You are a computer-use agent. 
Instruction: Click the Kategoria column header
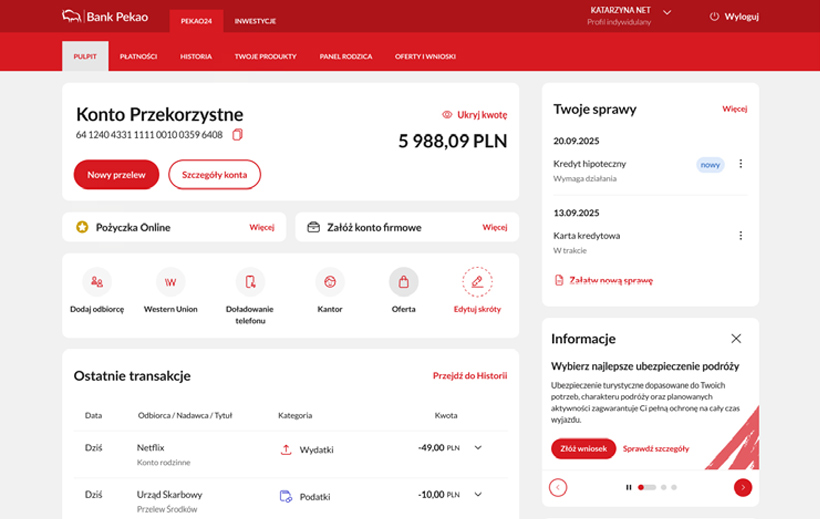pyautogui.click(x=295, y=415)
